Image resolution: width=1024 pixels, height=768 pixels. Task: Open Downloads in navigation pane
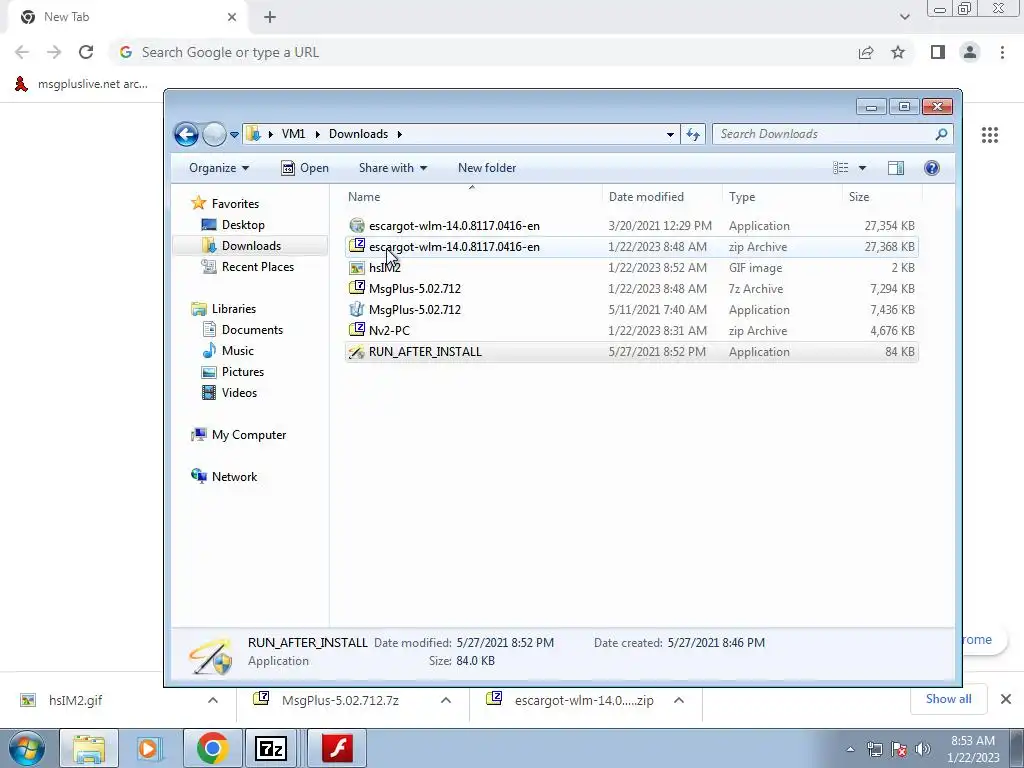pos(251,246)
